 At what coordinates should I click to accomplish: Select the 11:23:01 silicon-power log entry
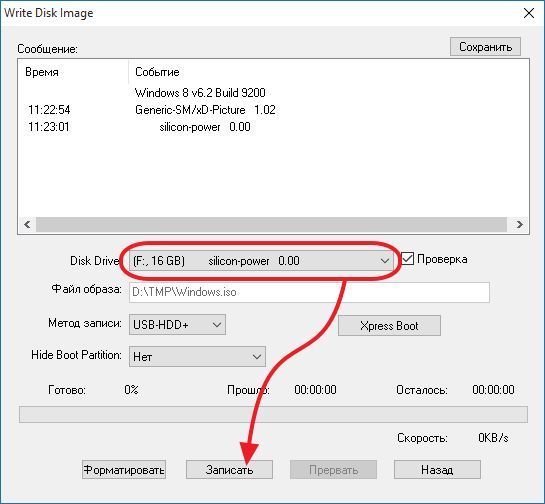coord(139,127)
